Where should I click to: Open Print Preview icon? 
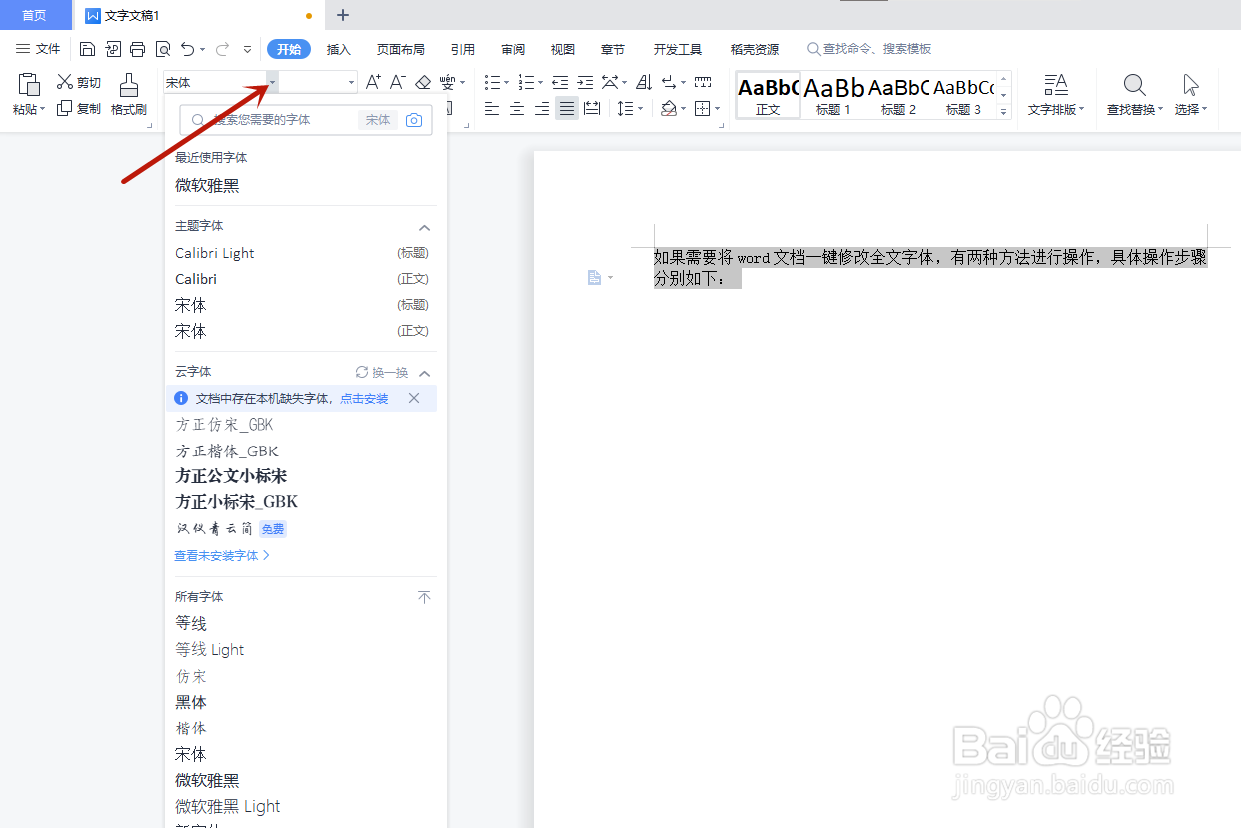click(x=162, y=49)
